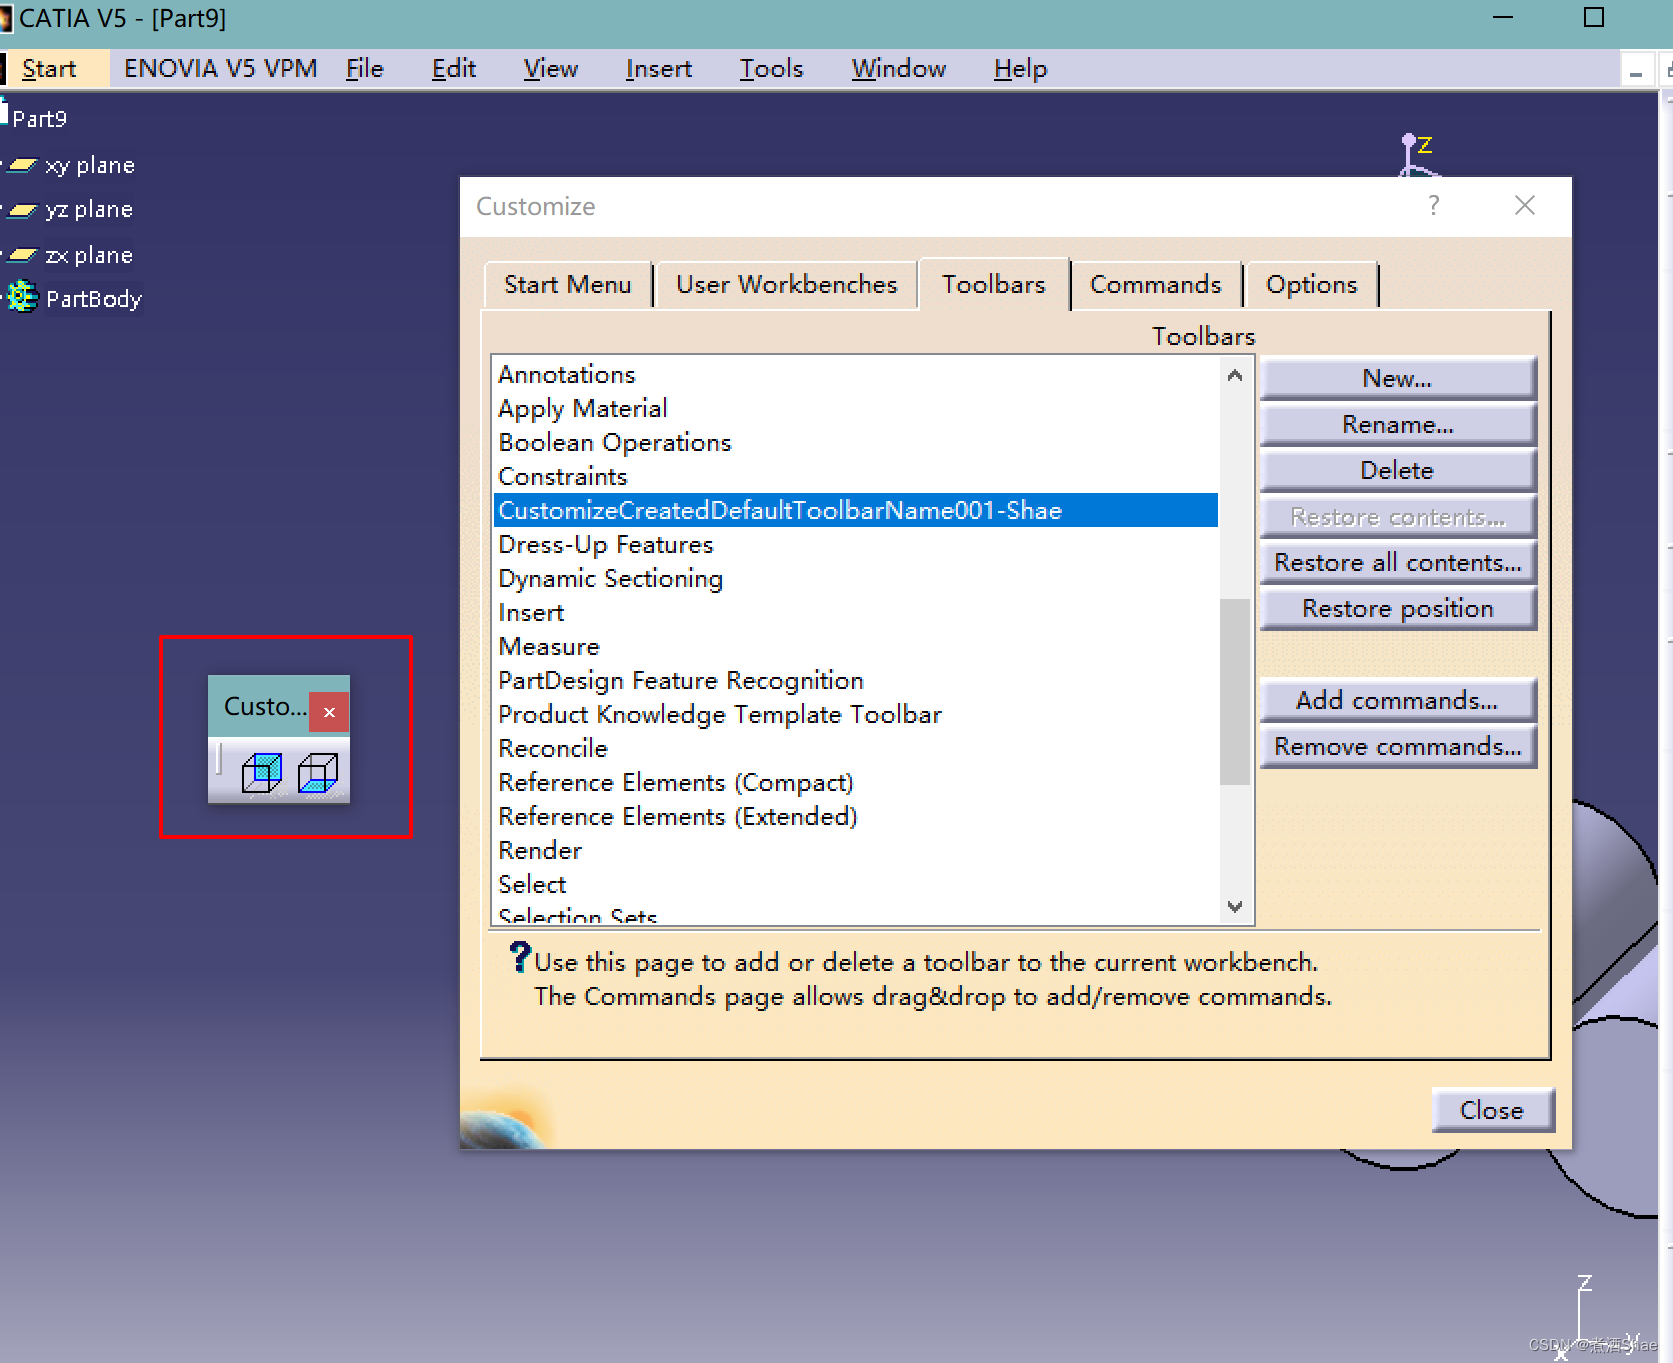This screenshot has width=1673, height=1363.
Task: Click the toolbars list scrollbar thumb
Action: (1235, 691)
